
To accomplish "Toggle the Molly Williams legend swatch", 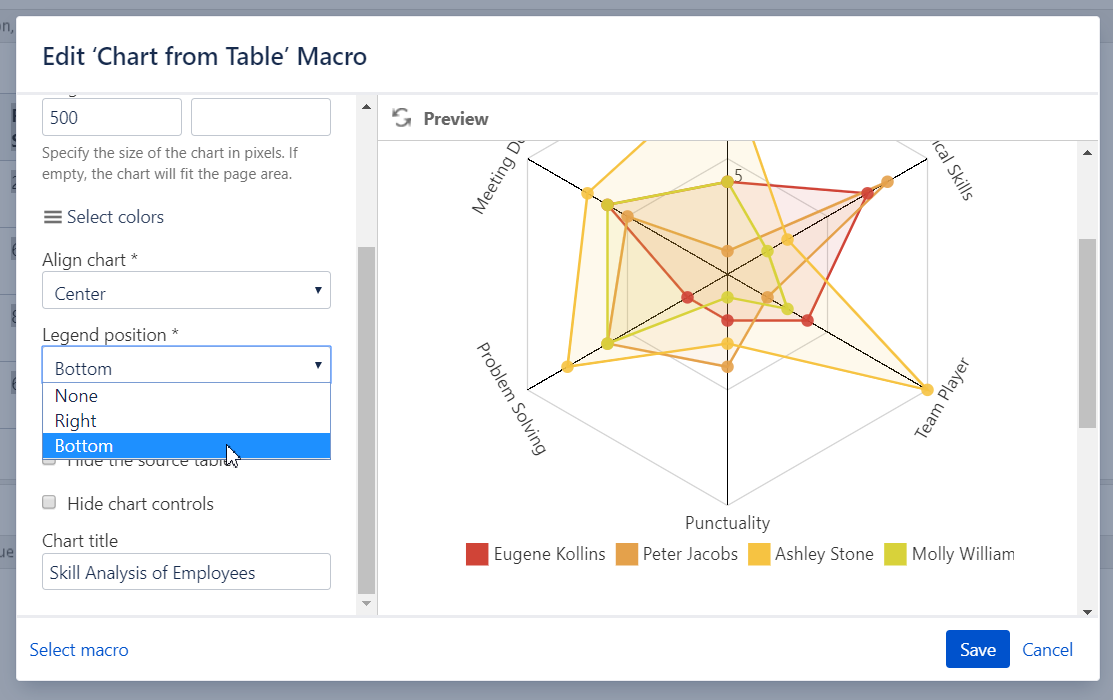I will pyautogui.click(x=895, y=554).
